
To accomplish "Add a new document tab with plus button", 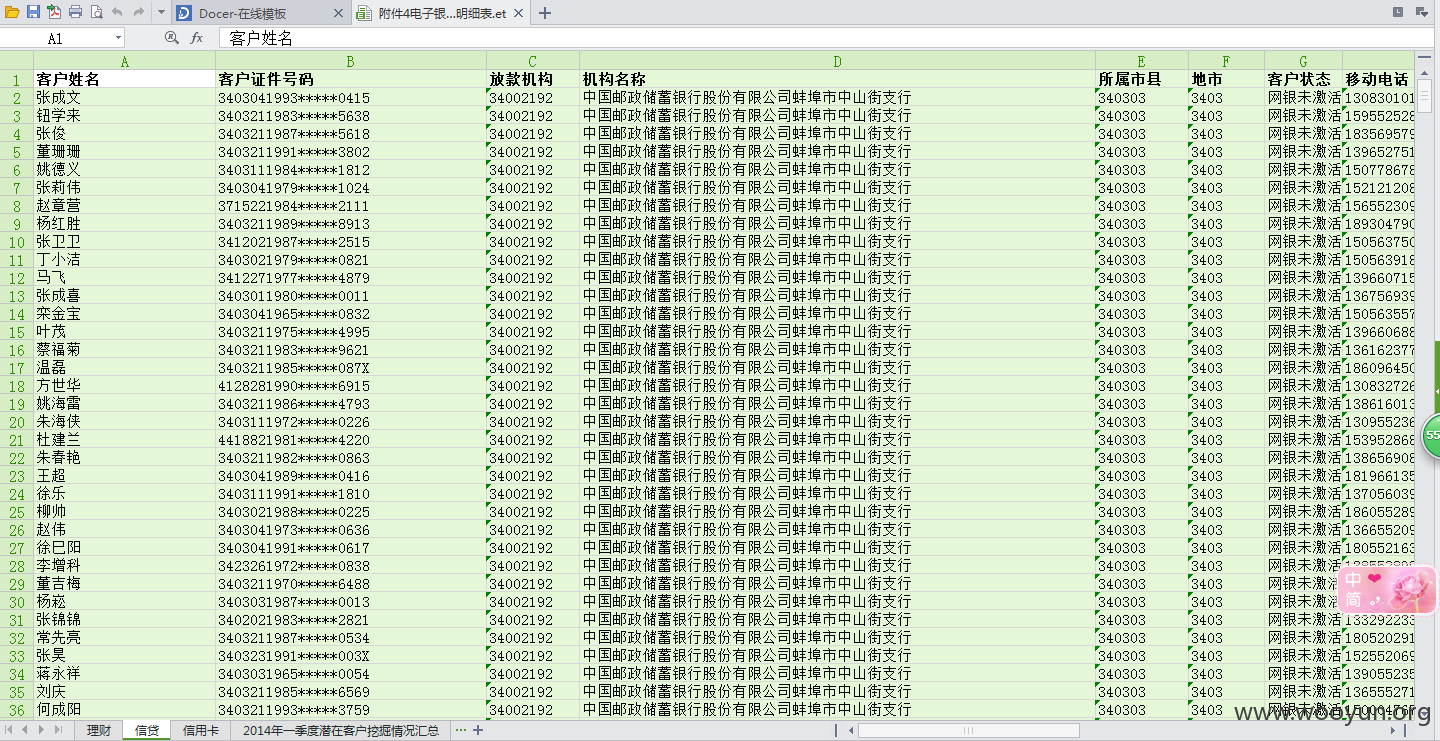I will (x=545, y=13).
